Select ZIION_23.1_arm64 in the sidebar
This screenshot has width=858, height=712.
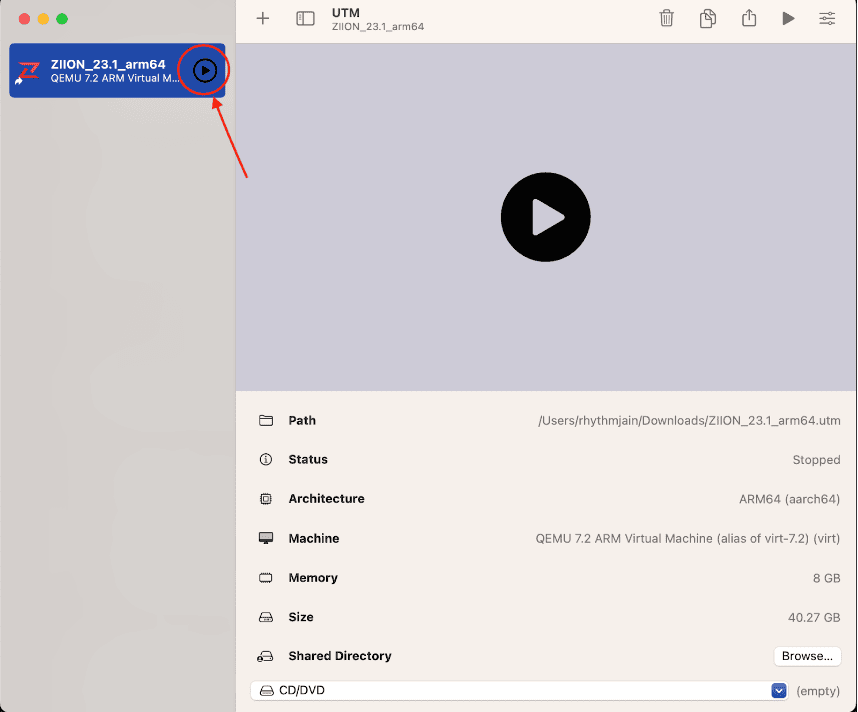[x=117, y=71]
